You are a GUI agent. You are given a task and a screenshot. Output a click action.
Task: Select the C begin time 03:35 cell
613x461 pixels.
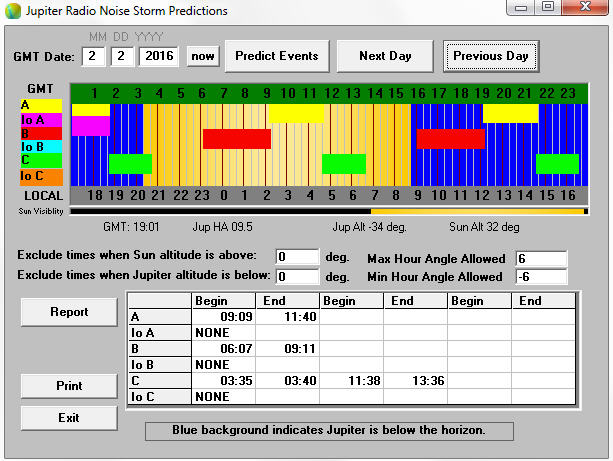224,381
